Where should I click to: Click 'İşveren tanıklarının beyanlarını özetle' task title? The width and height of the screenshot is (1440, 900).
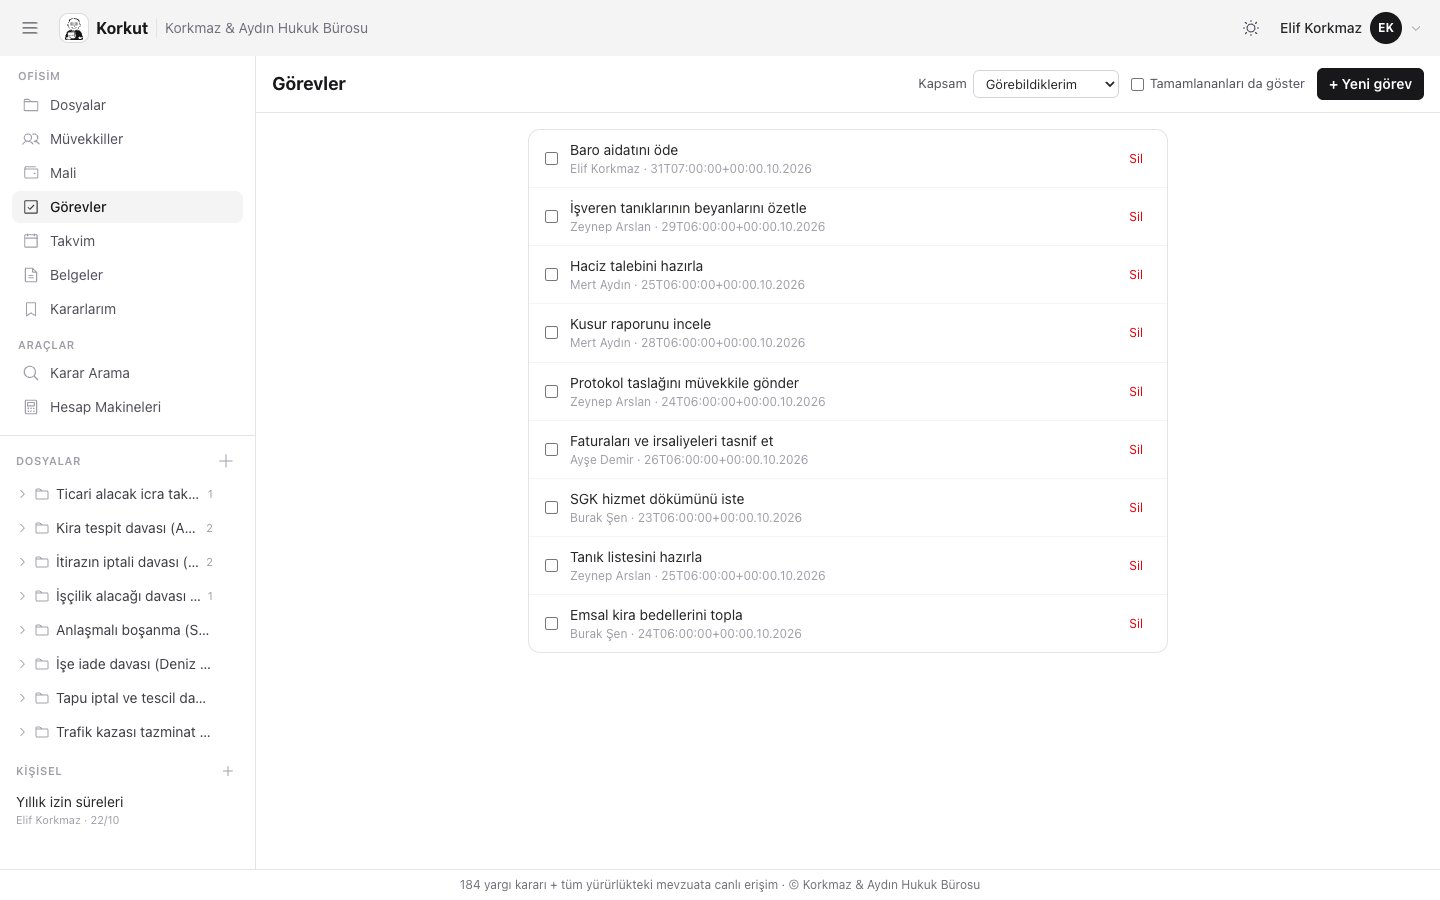click(x=688, y=208)
